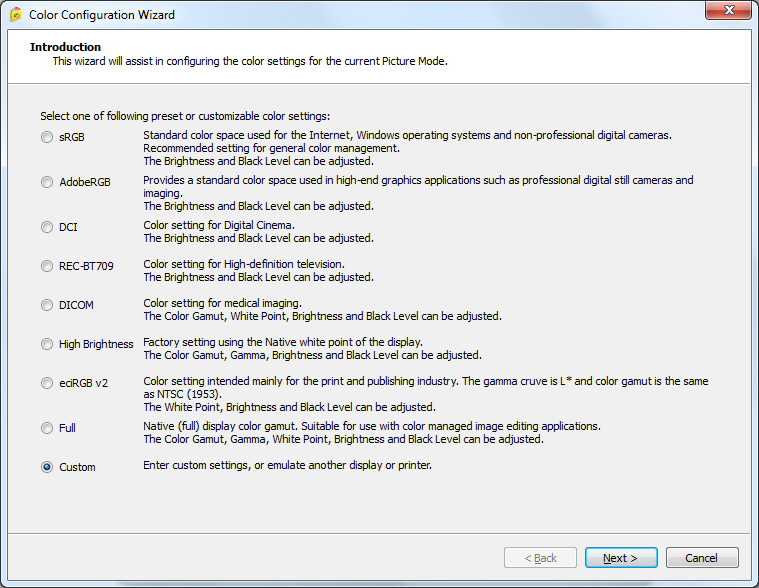Click the Color Configuration Wizard title icon
The image size is (759, 588).
pyautogui.click(x=16, y=15)
